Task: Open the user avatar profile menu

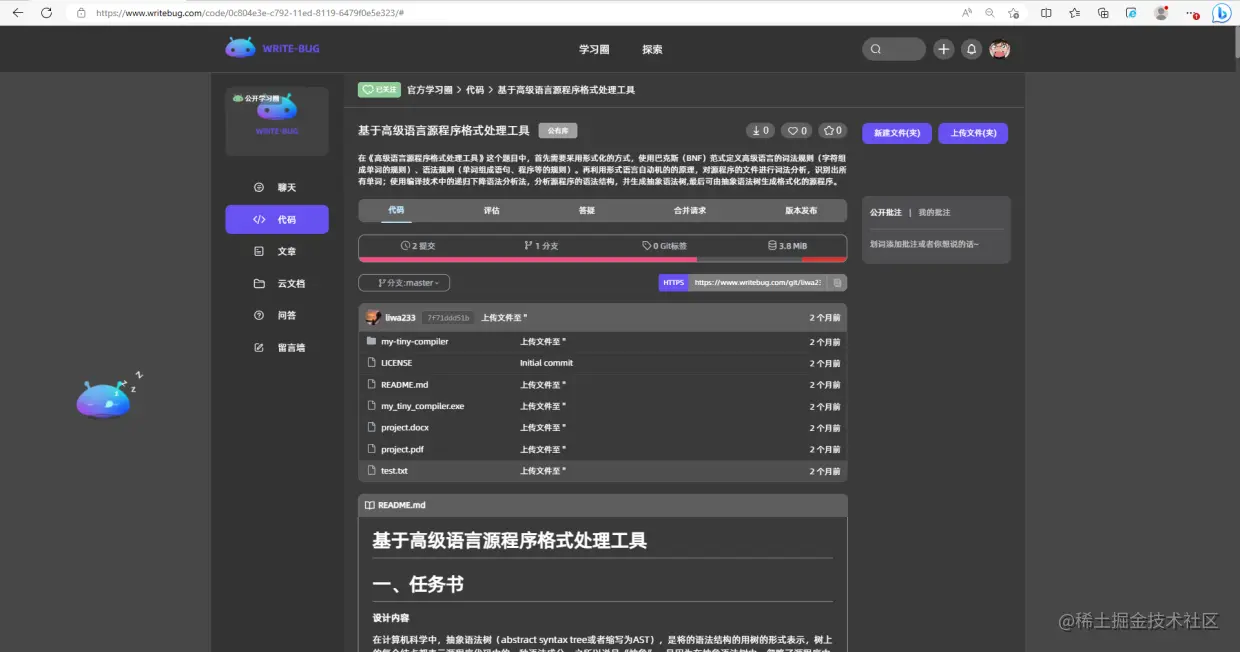Action: (999, 48)
